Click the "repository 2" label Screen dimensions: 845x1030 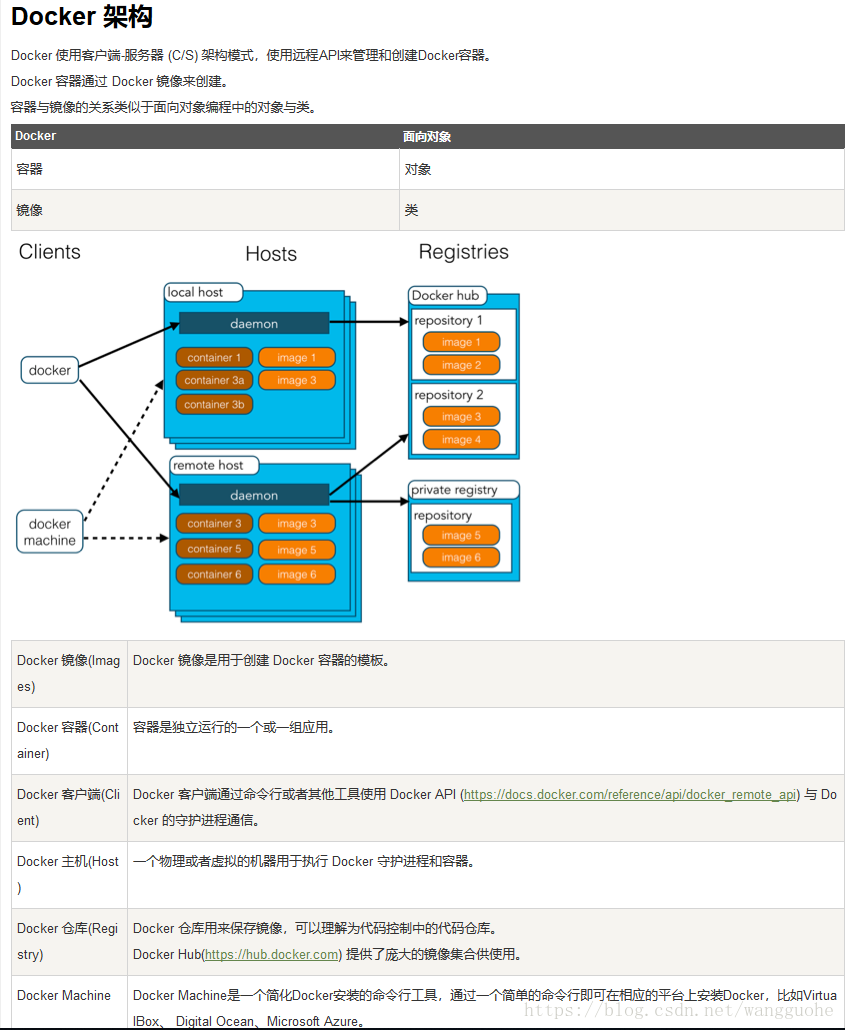(448, 395)
